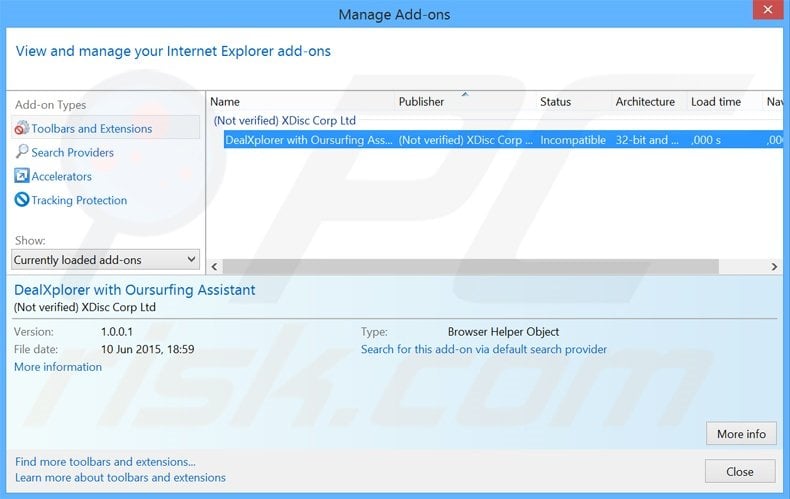
Task: Click the Accelerators icon
Action: (22, 176)
